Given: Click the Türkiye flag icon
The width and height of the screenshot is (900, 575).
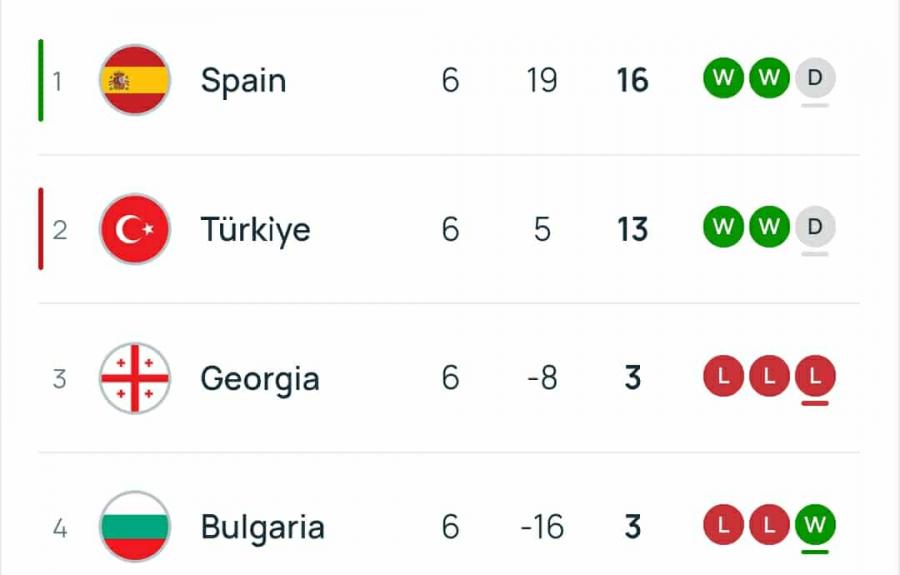Looking at the screenshot, I should coord(135,229).
